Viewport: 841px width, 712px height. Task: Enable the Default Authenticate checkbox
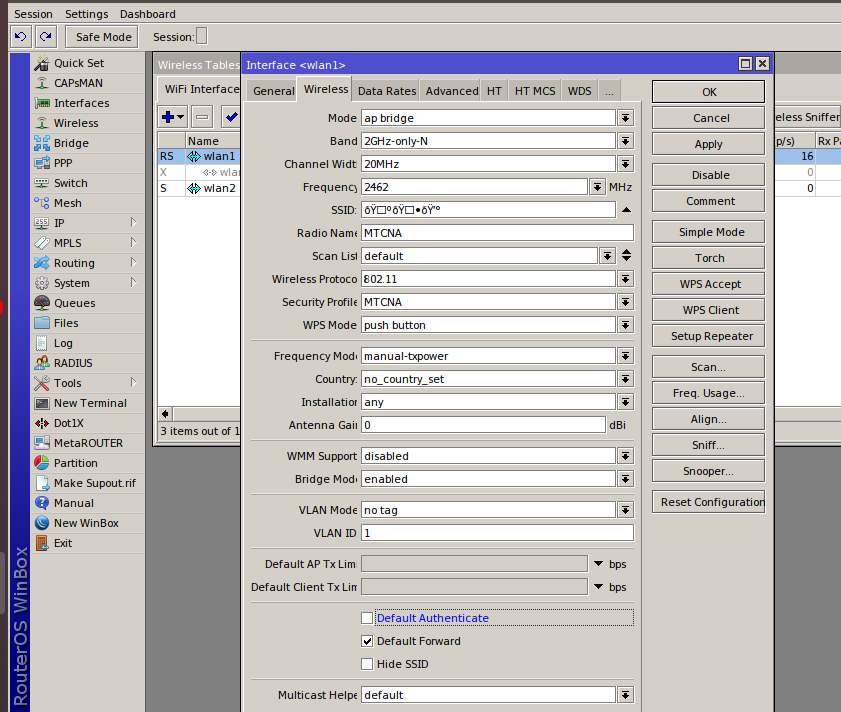pyautogui.click(x=367, y=618)
